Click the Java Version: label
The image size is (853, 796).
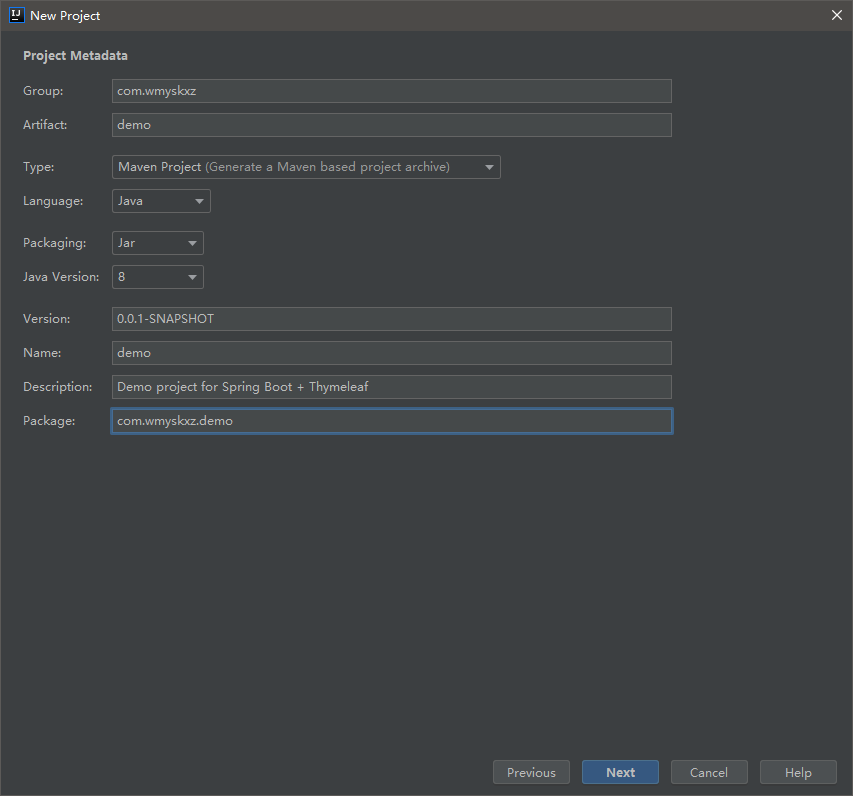click(61, 277)
